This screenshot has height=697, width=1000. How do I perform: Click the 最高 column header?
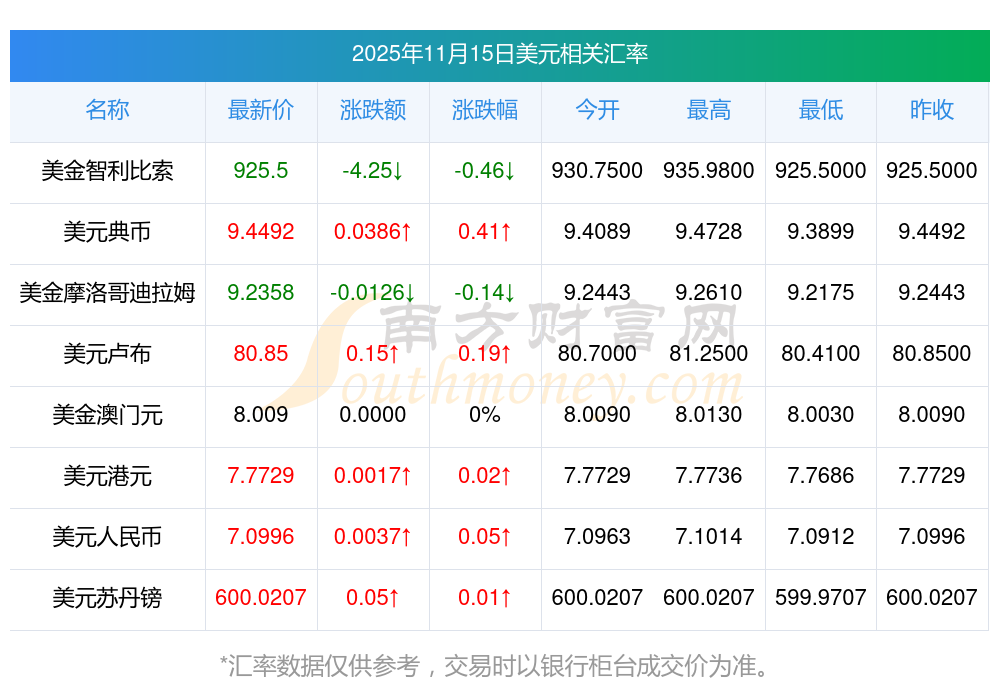709,110
